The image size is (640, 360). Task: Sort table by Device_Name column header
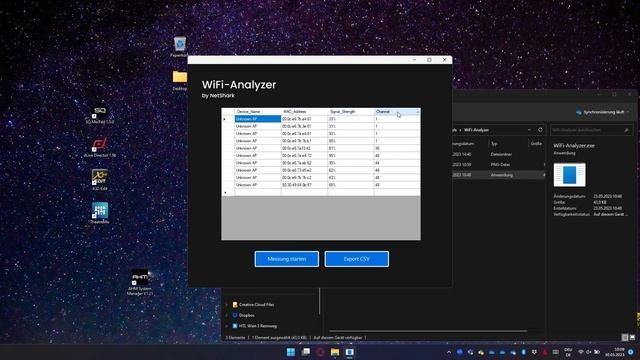pyautogui.click(x=258, y=111)
